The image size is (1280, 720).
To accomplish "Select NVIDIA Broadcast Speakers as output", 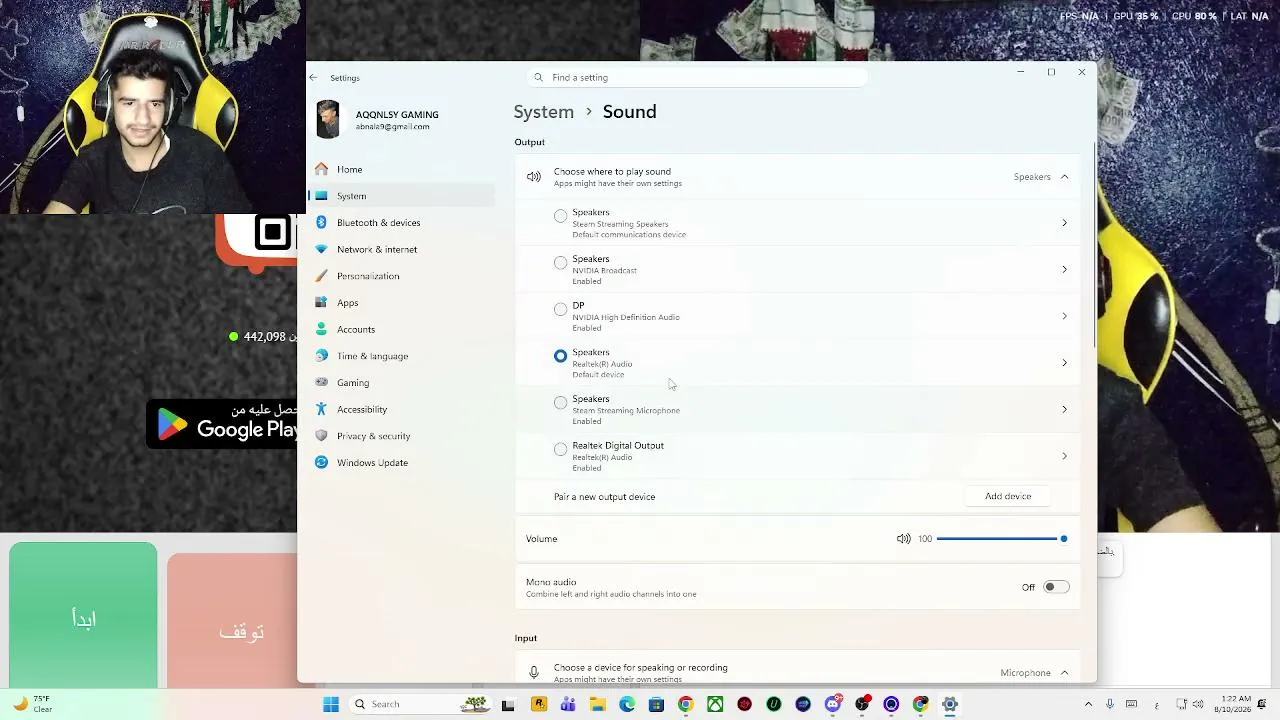I will [x=560, y=263].
